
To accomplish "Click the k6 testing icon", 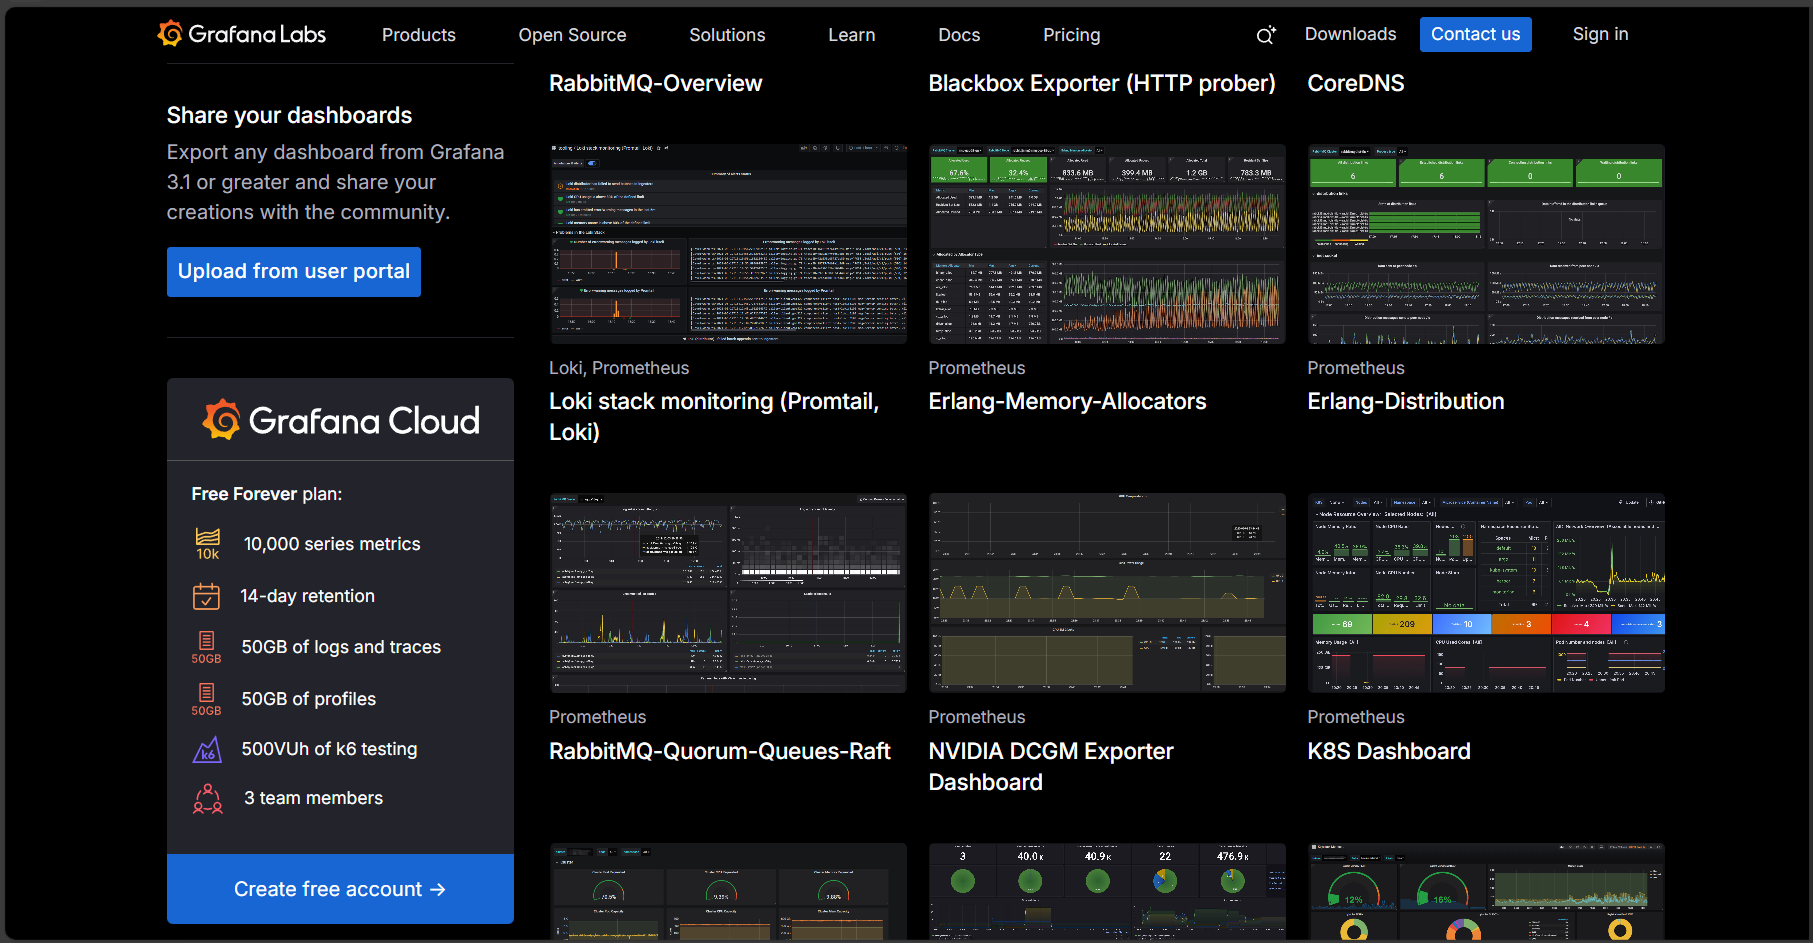I will (x=207, y=749).
